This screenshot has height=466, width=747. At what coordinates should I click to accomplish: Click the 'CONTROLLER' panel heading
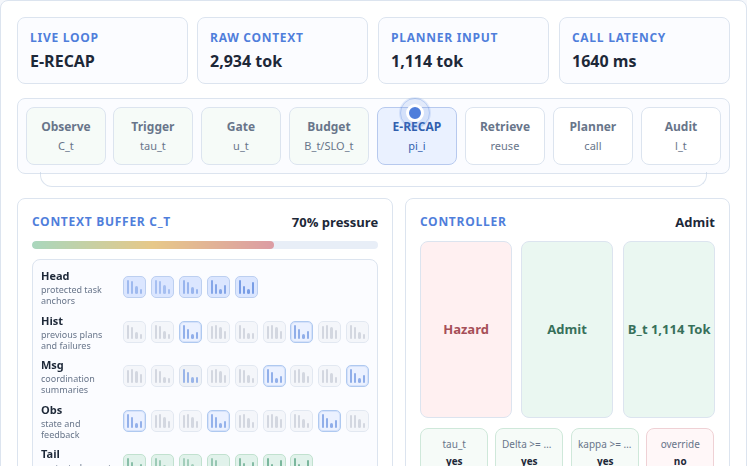point(463,222)
